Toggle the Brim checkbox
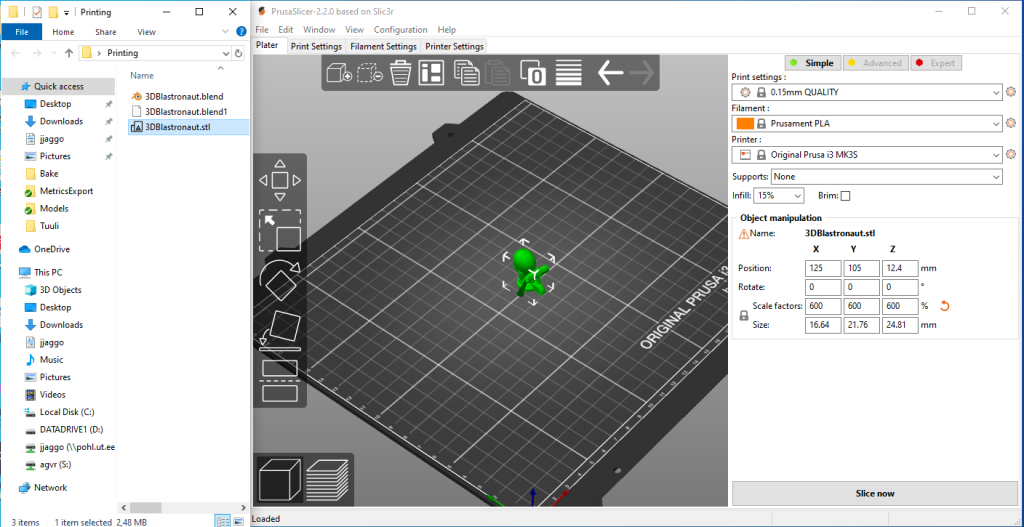Image resolution: width=1024 pixels, height=527 pixels. (845, 196)
